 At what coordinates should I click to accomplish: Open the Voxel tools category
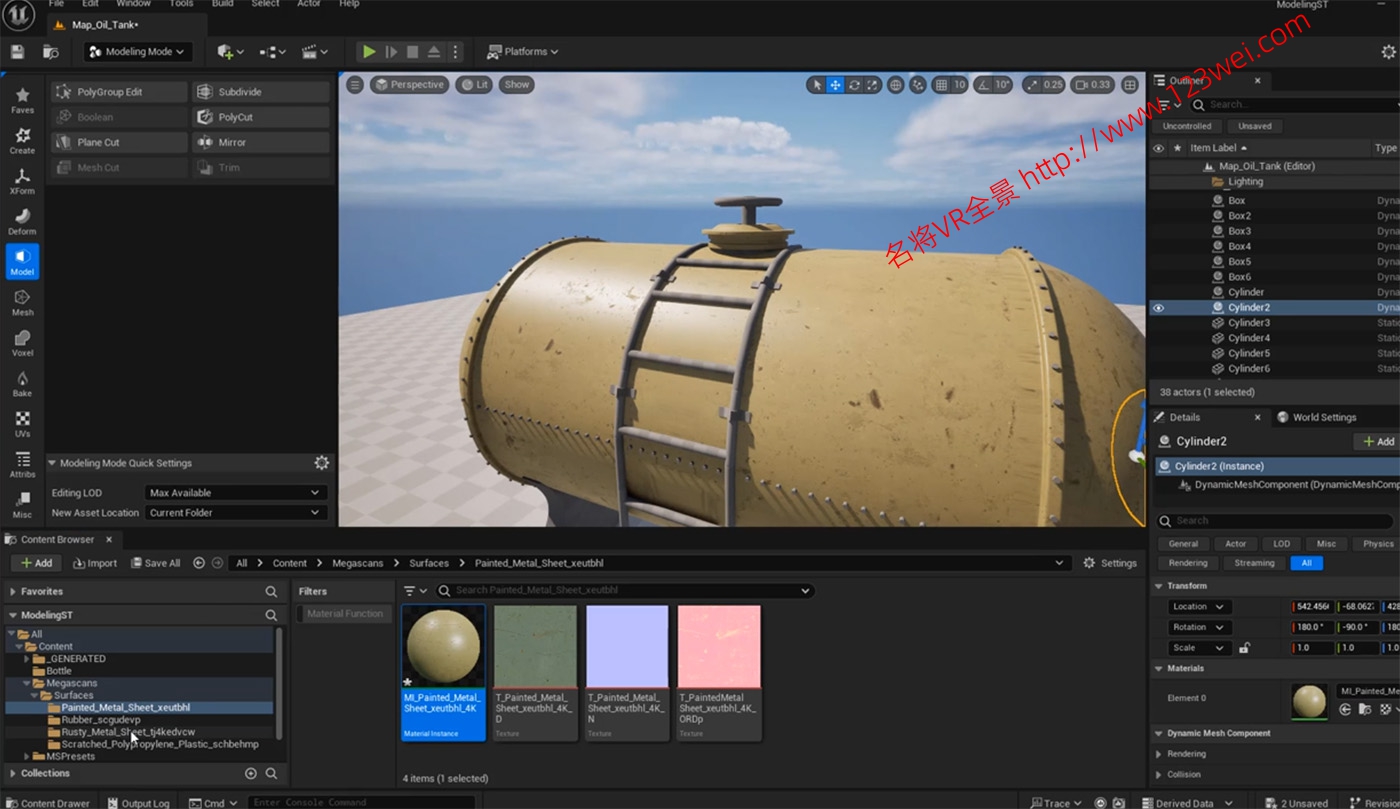(x=22, y=343)
